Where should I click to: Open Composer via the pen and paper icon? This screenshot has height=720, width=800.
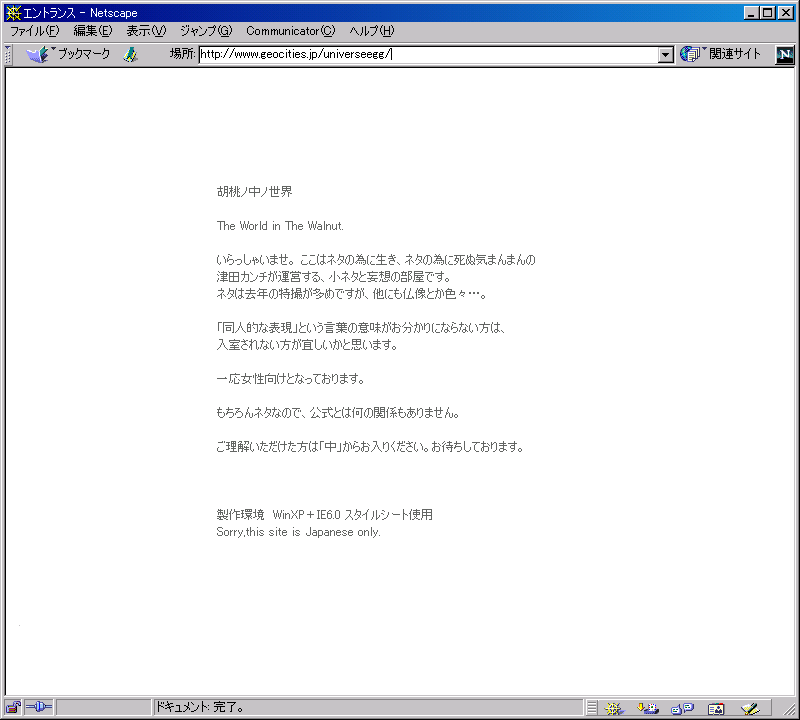tap(750, 708)
